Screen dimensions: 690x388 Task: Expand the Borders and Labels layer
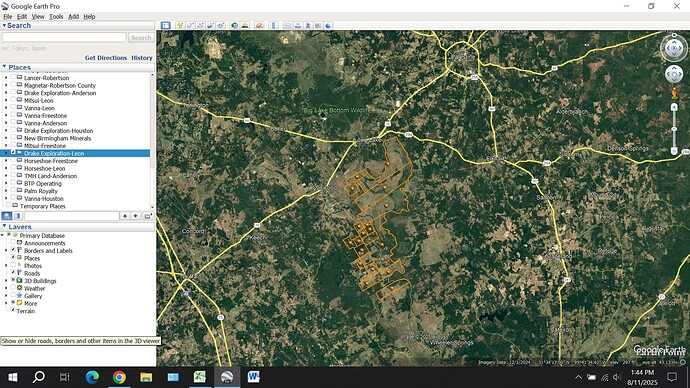(x=6, y=250)
